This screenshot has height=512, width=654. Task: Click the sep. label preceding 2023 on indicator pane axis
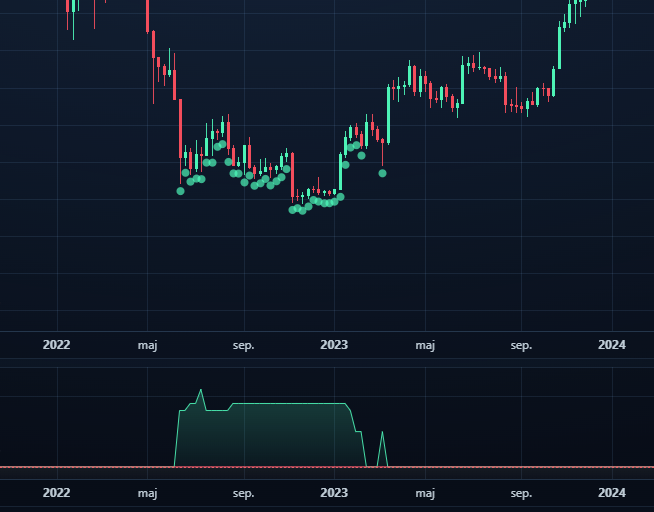click(244, 494)
